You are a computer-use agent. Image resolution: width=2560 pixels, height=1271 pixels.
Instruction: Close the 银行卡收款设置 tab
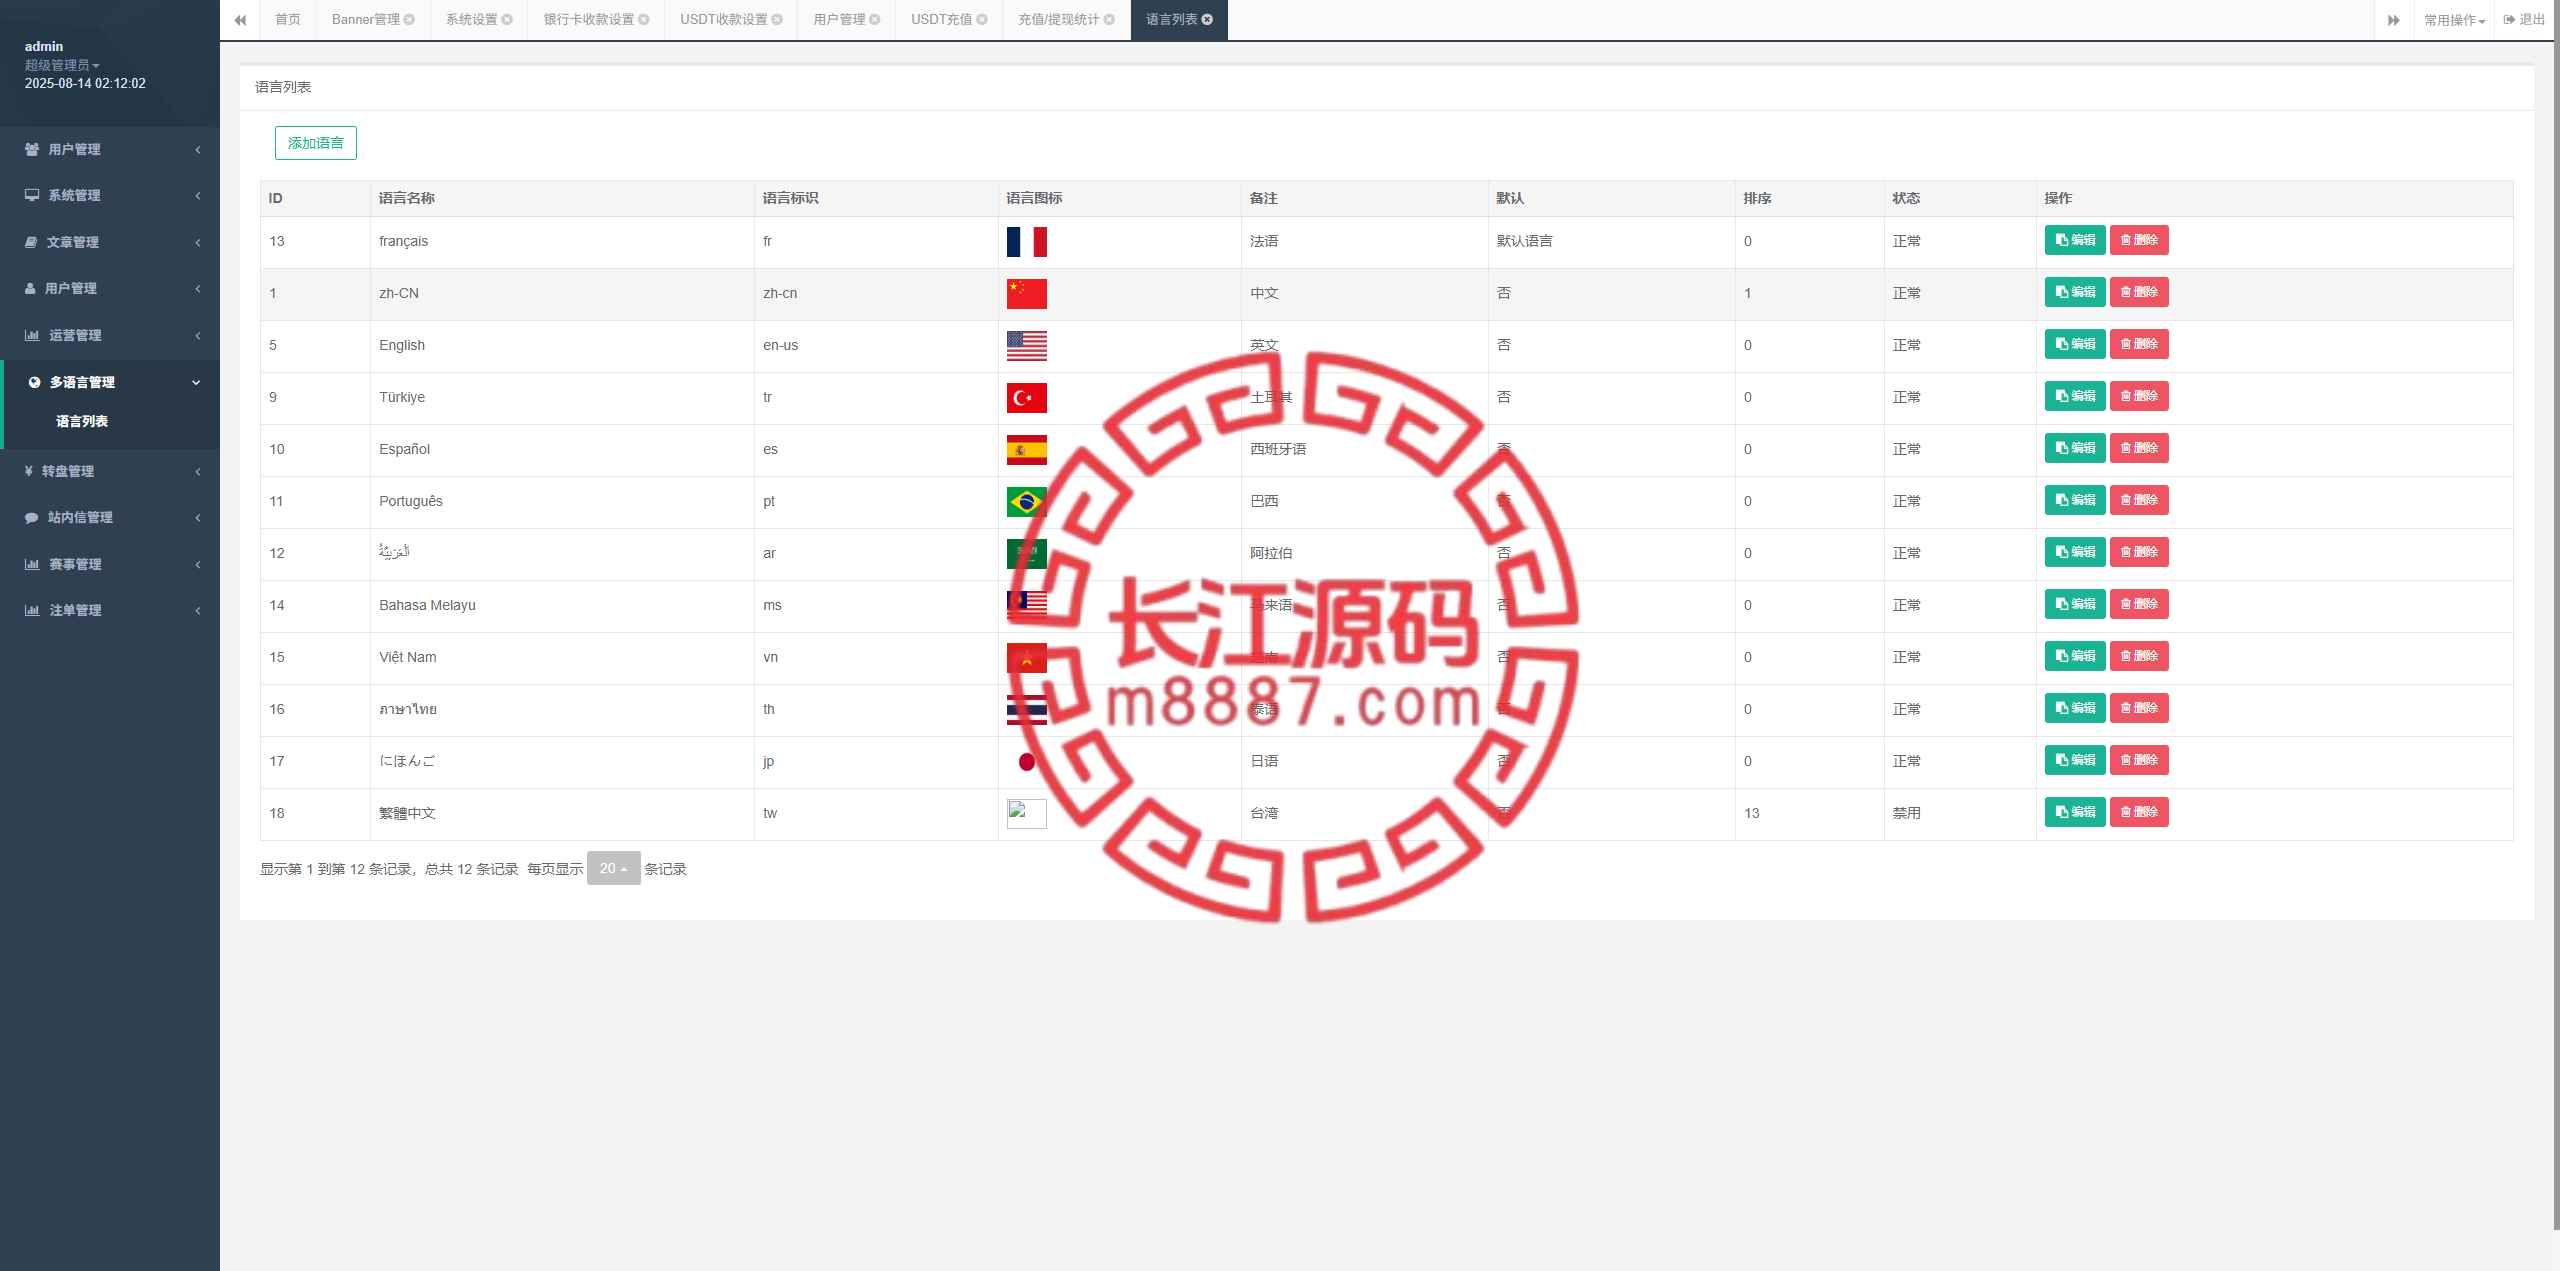pyautogui.click(x=644, y=20)
